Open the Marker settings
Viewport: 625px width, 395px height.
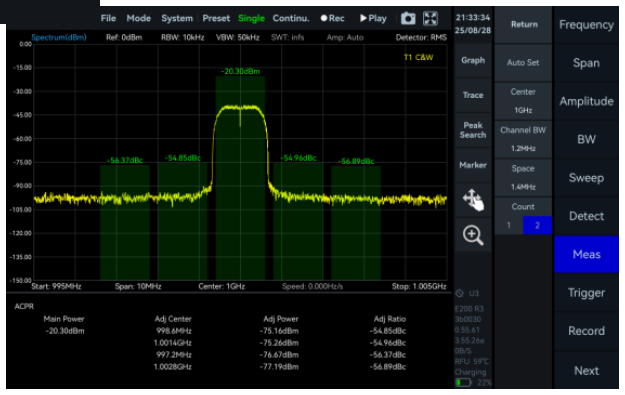point(473,165)
